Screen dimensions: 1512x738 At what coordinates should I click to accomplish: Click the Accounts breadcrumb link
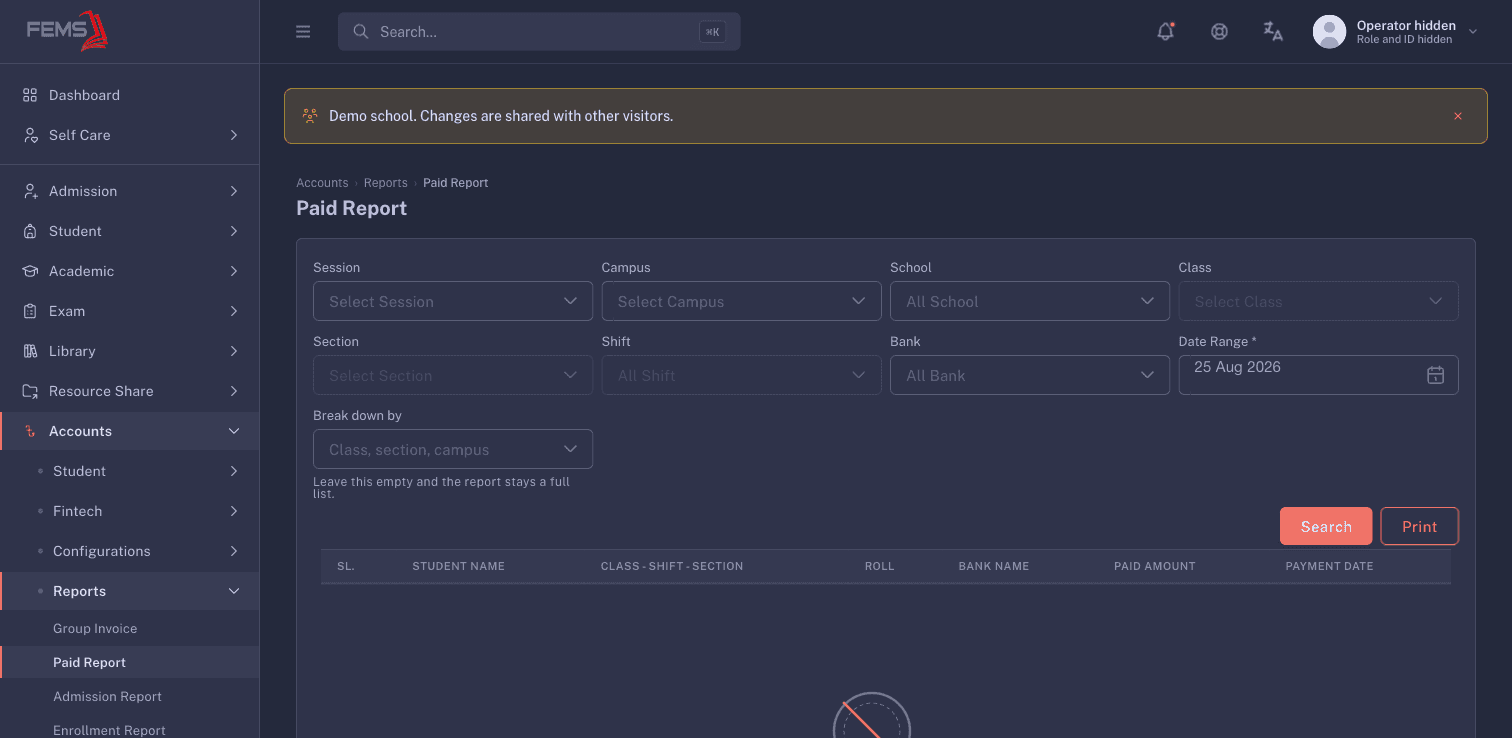pos(322,183)
